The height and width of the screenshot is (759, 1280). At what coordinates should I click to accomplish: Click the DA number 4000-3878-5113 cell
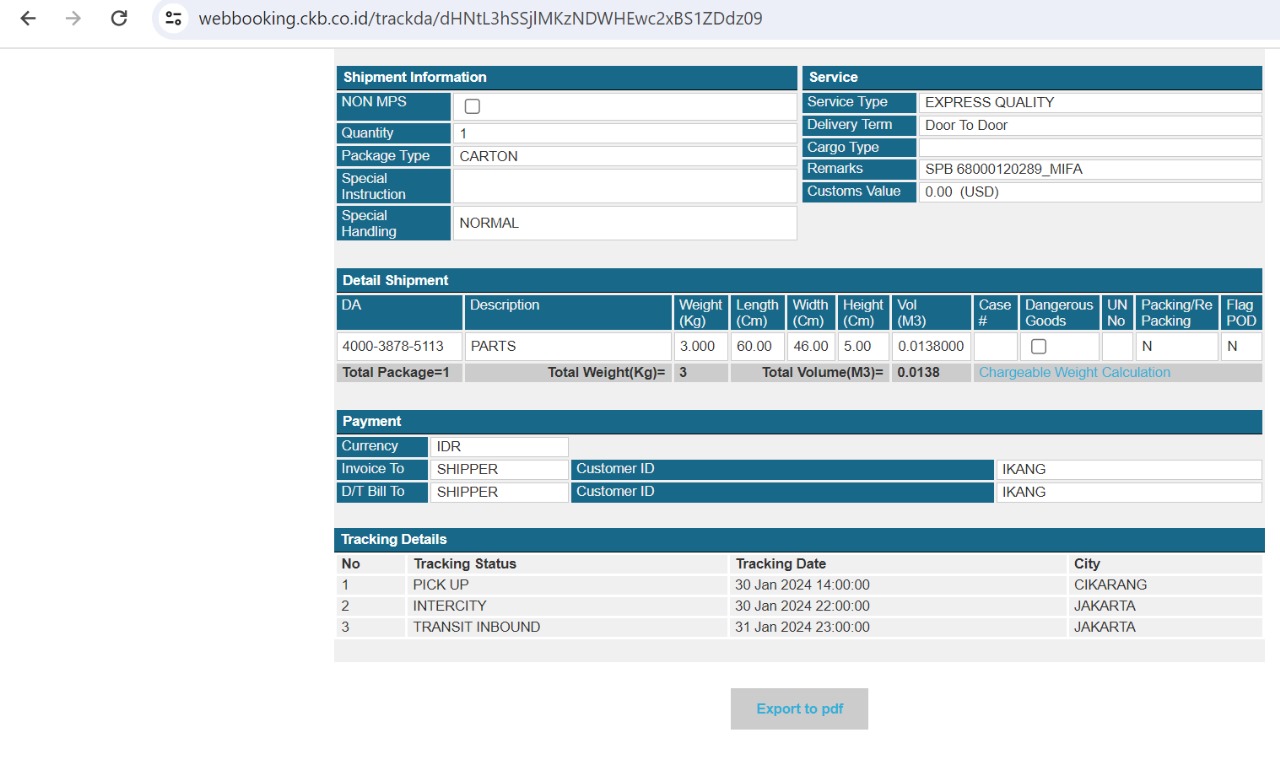pos(399,346)
